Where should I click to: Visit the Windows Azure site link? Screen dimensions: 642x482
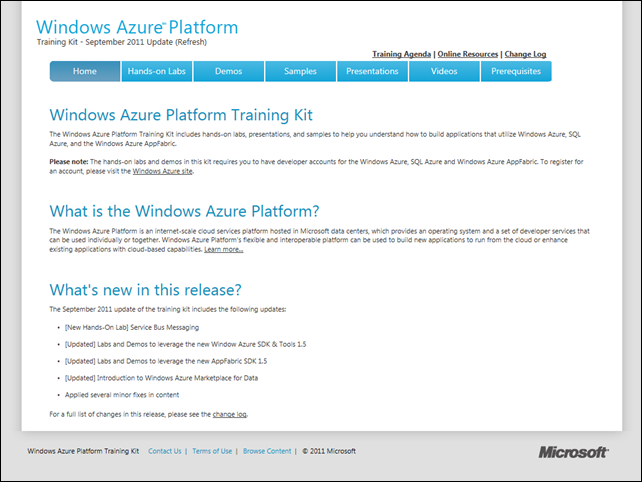[x=163, y=171]
